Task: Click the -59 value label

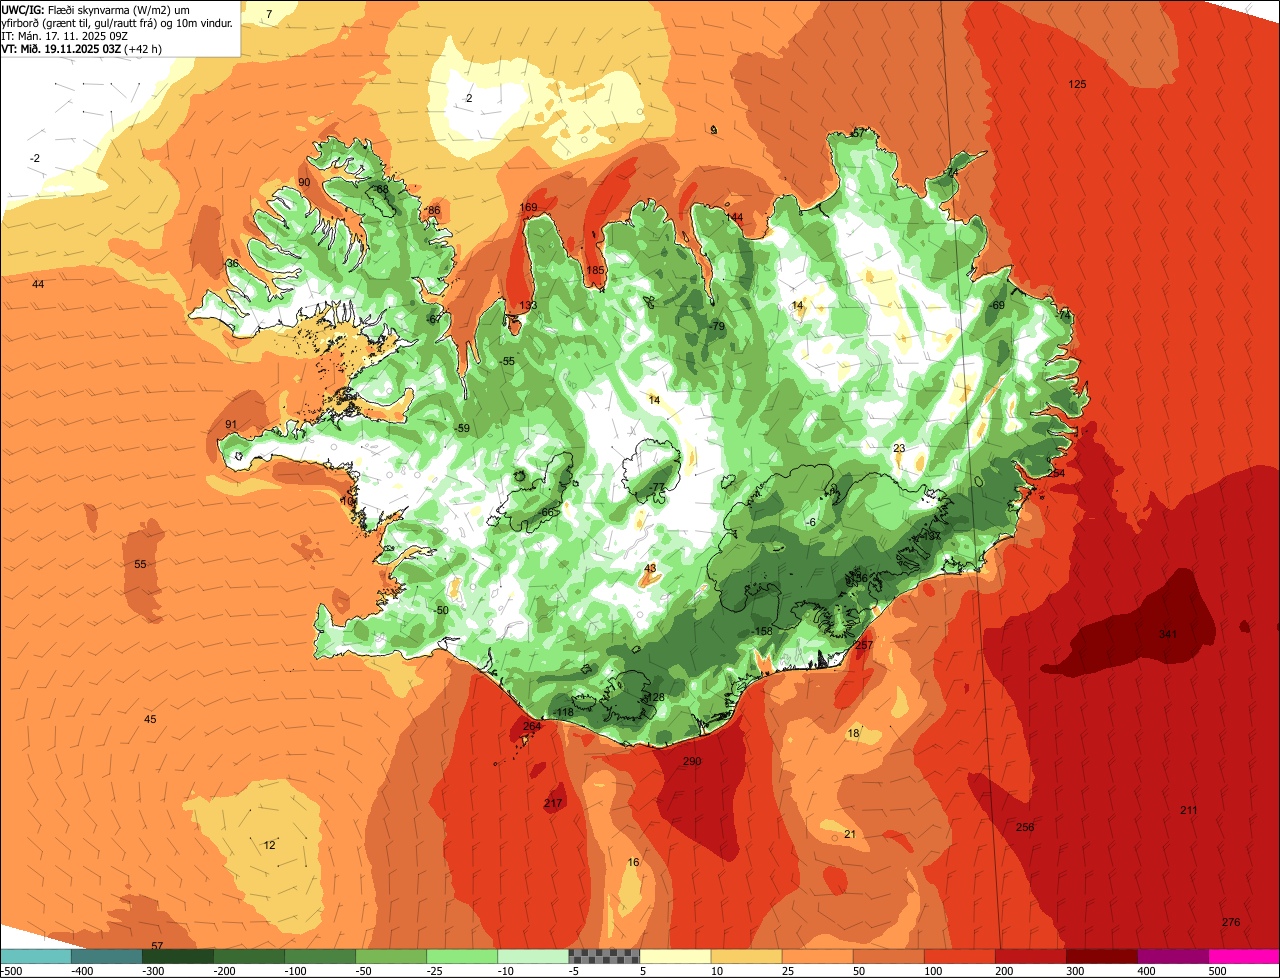Action: tap(461, 428)
